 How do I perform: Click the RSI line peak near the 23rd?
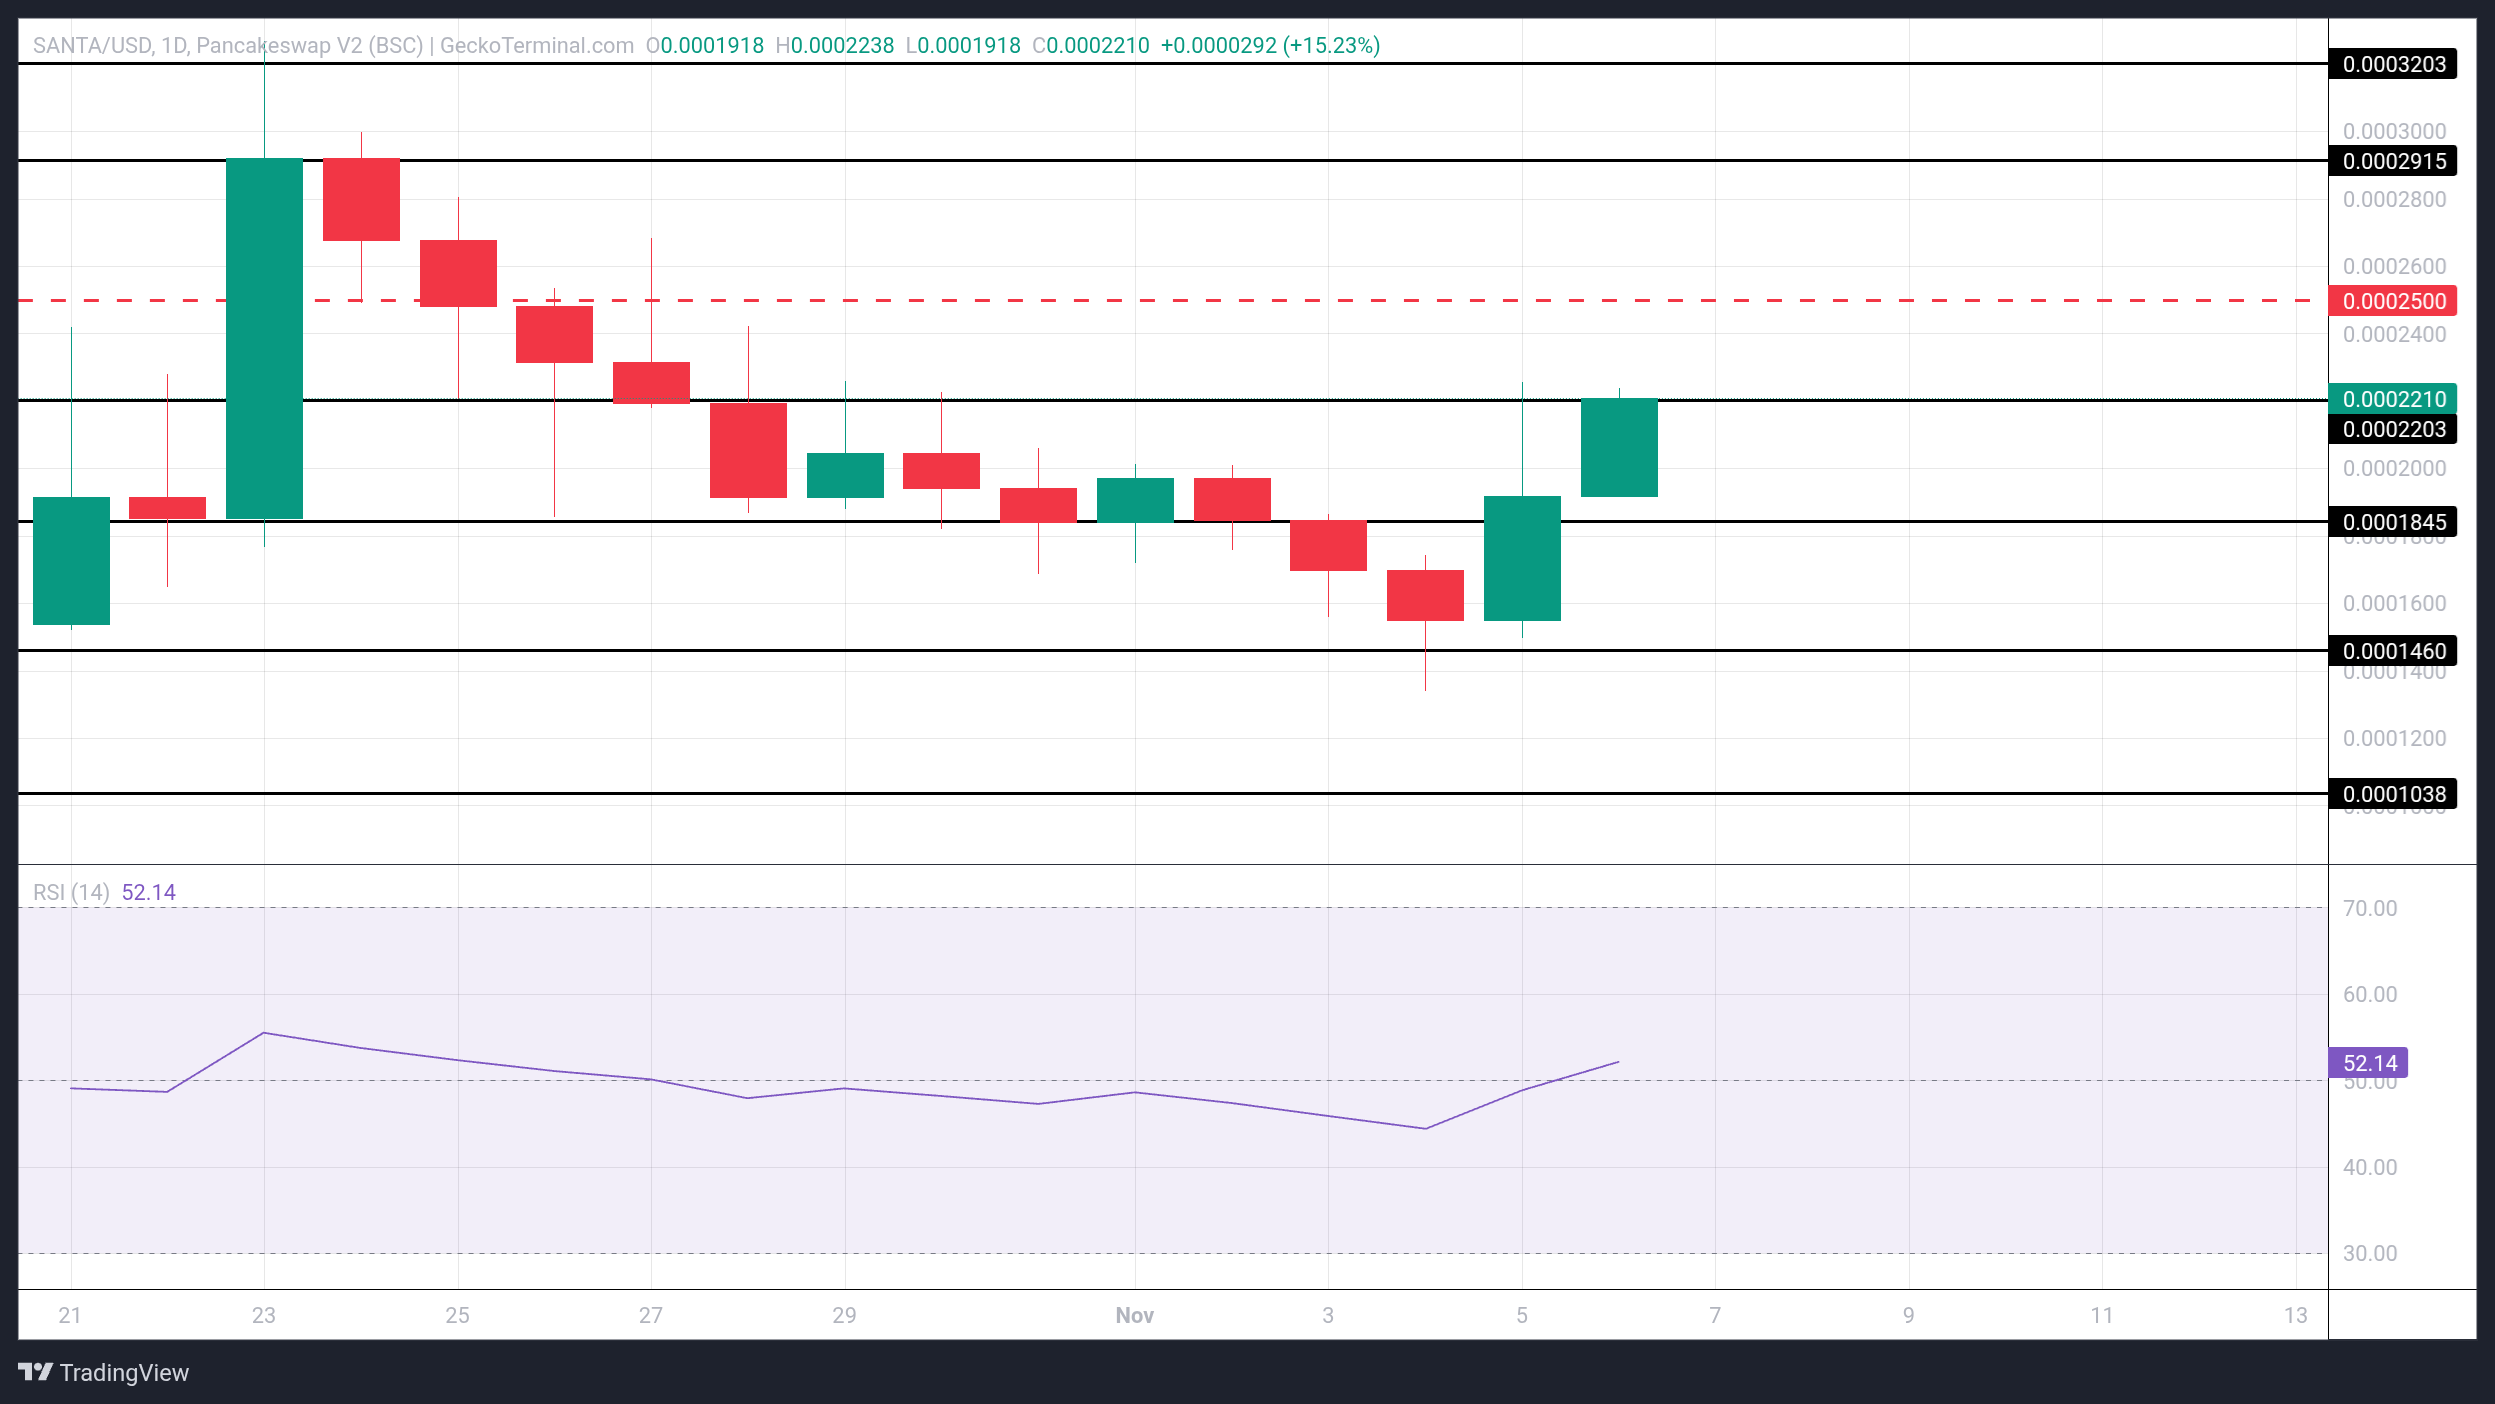(263, 1033)
